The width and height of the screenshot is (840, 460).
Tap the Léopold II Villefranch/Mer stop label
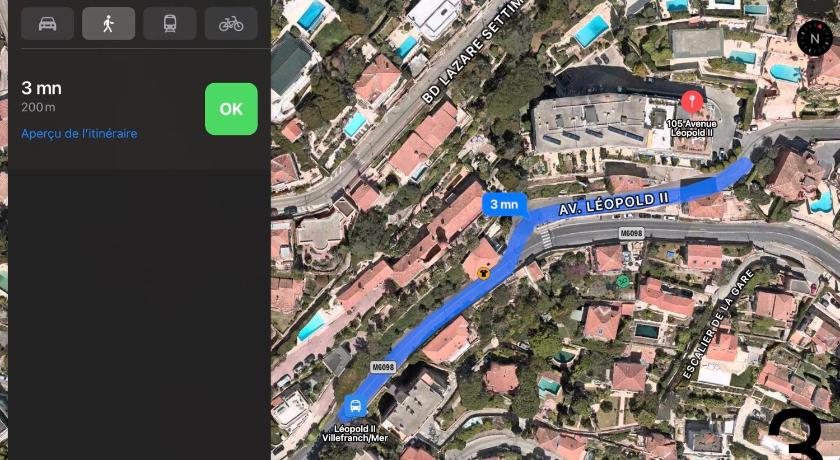[355, 433]
